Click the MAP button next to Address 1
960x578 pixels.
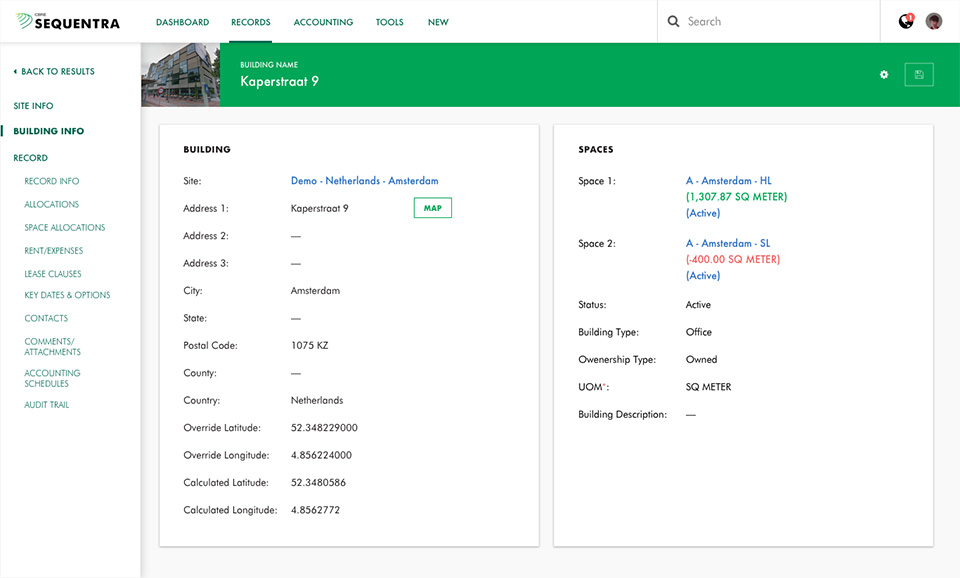click(432, 208)
